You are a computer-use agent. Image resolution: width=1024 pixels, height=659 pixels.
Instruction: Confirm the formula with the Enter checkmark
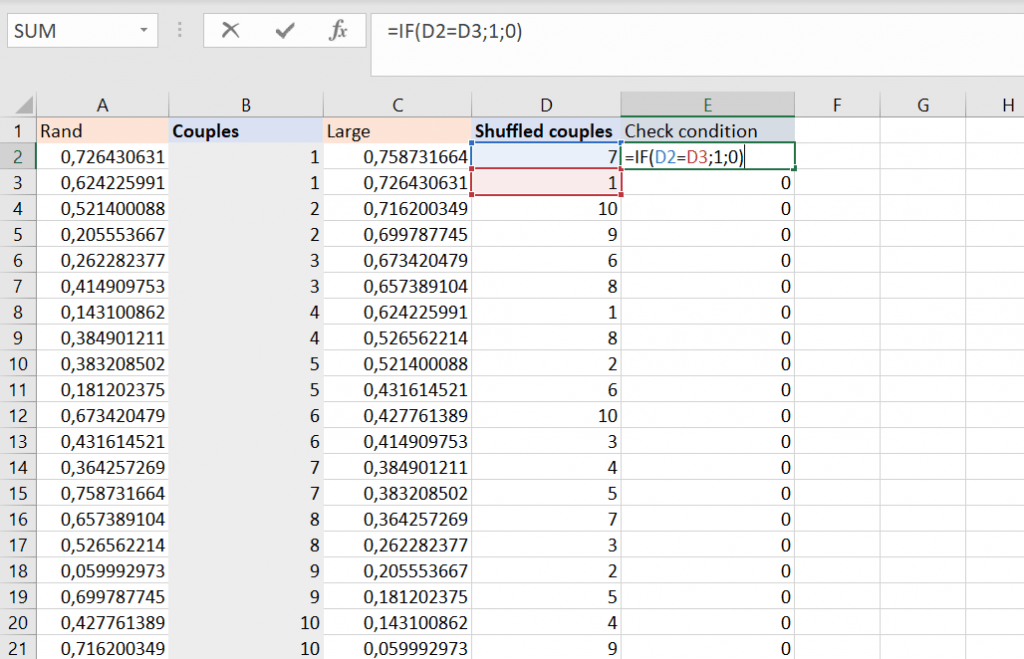285,31
